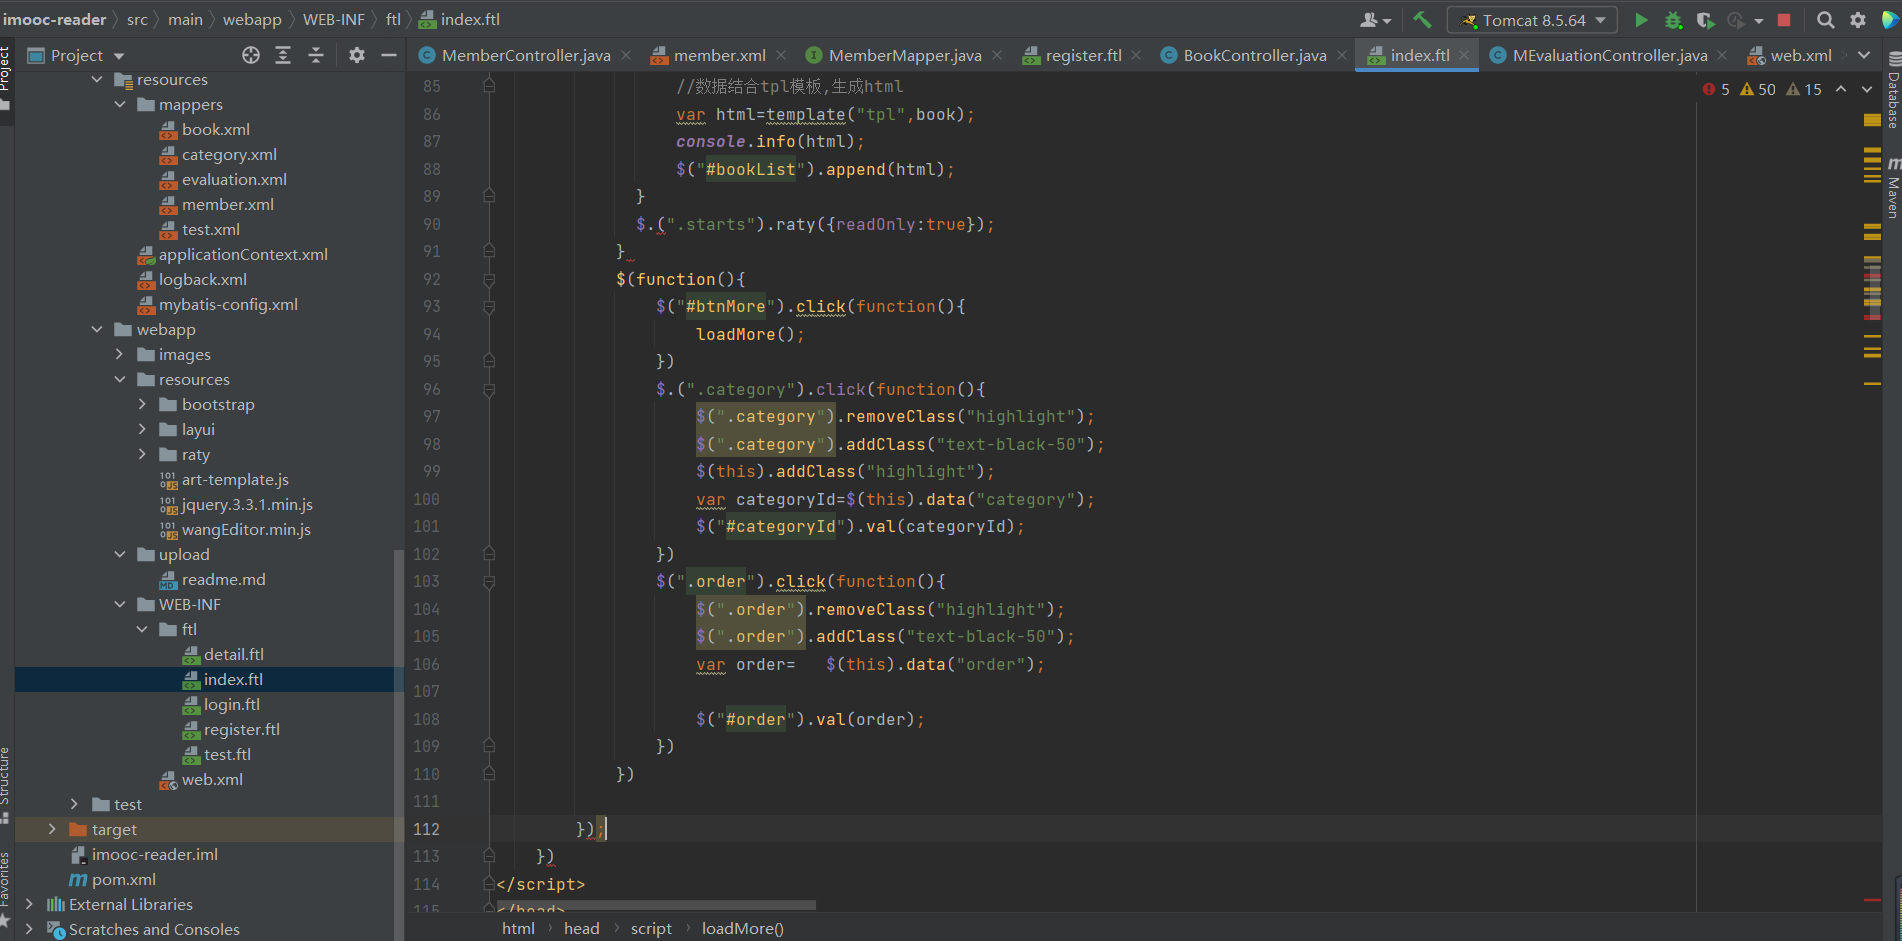Viewport: 1902px width, 941px height.
Task: Open Search Everywhere magnifier icon
Action: [x=1825, y=20]
